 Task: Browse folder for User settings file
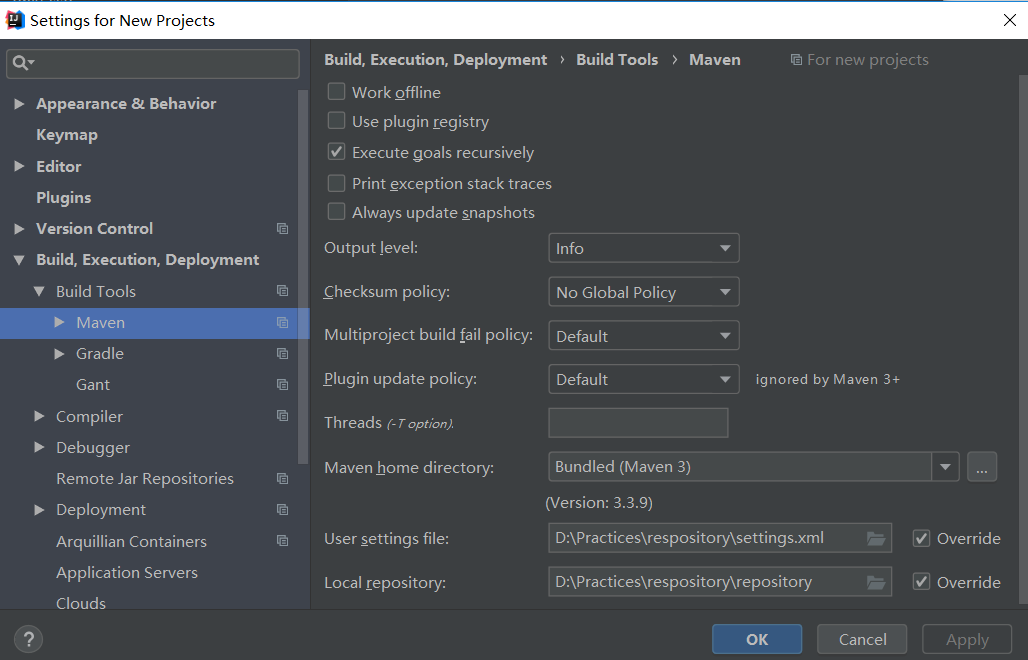pyautogui.click(x=876, y=538)
